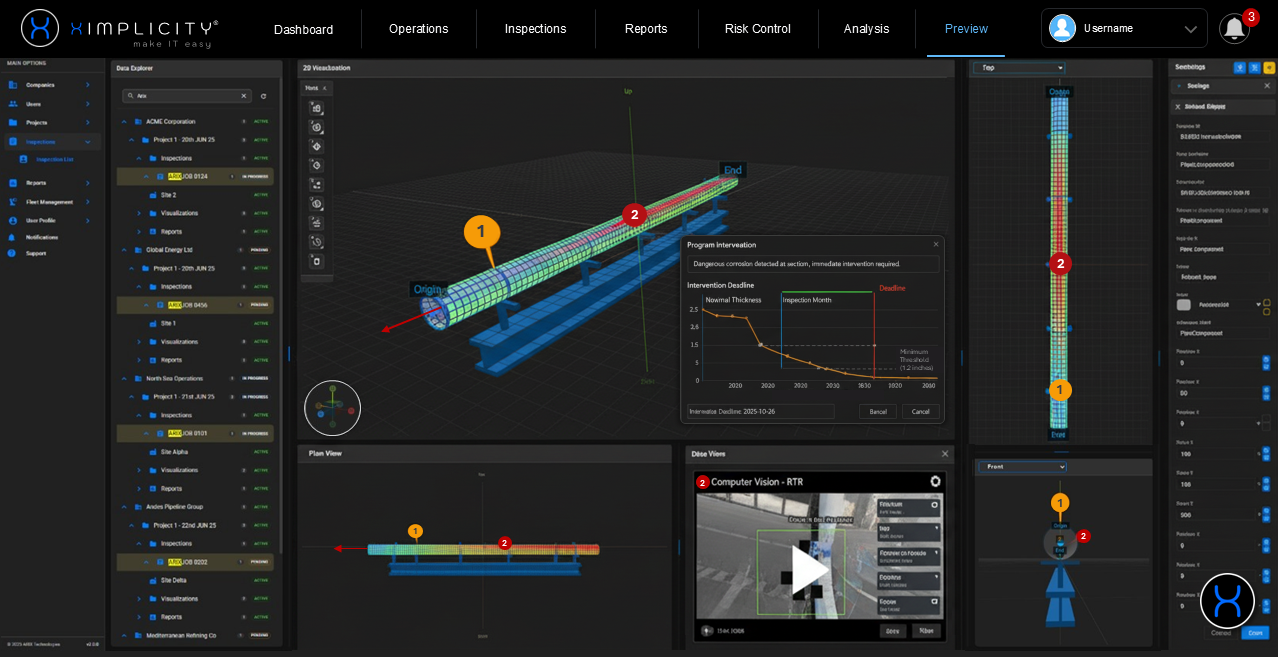Open the notifications bell with badge 3
The height and width of the screenshot is (657, 1278).
click(x=1234, y=28)
